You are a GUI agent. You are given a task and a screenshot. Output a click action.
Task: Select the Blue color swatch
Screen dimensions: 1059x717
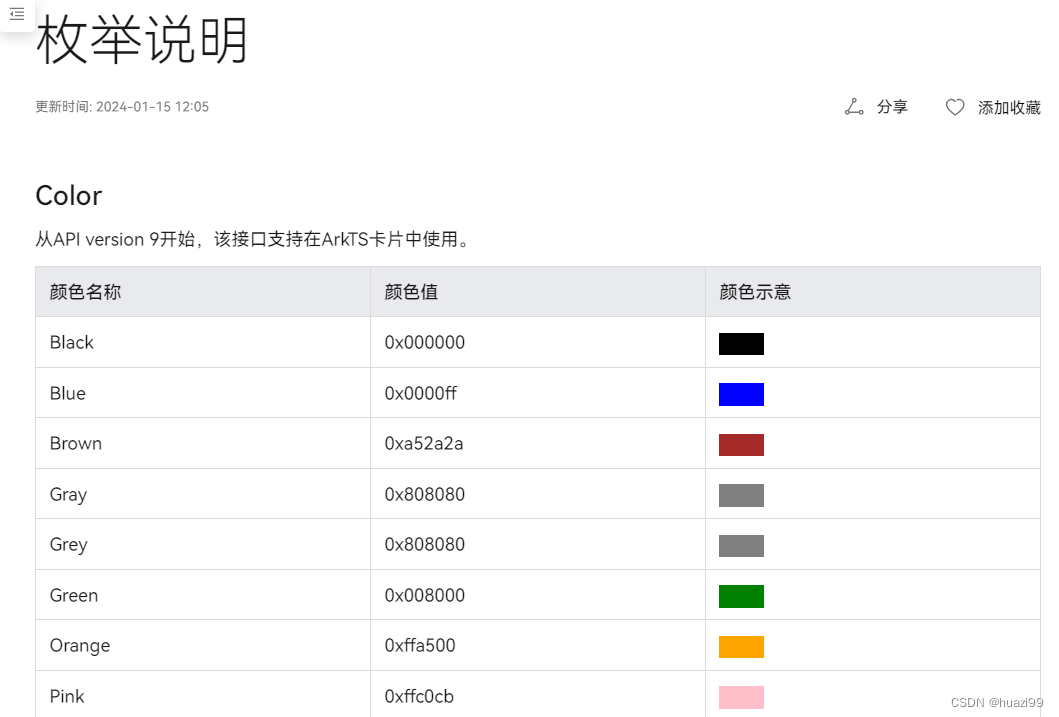coord(741,394)
